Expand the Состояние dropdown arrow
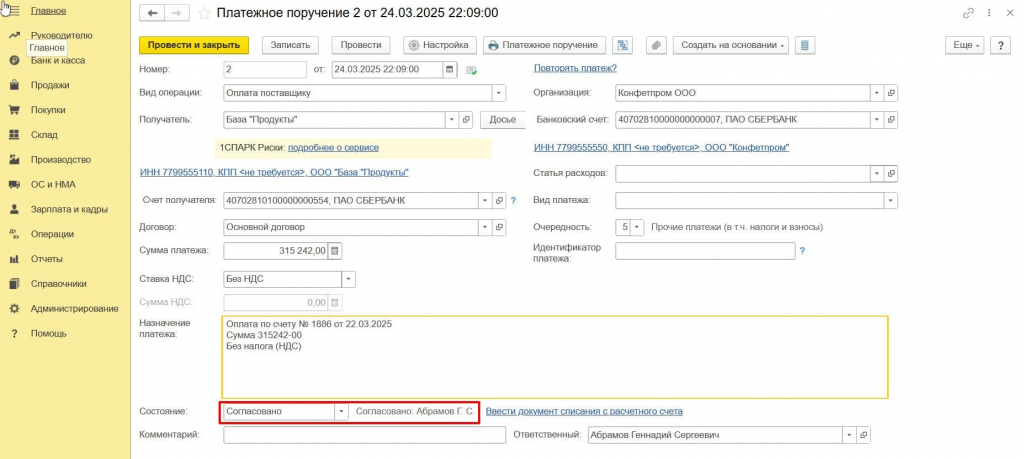The image size is (1024, 459). (342, 412)
